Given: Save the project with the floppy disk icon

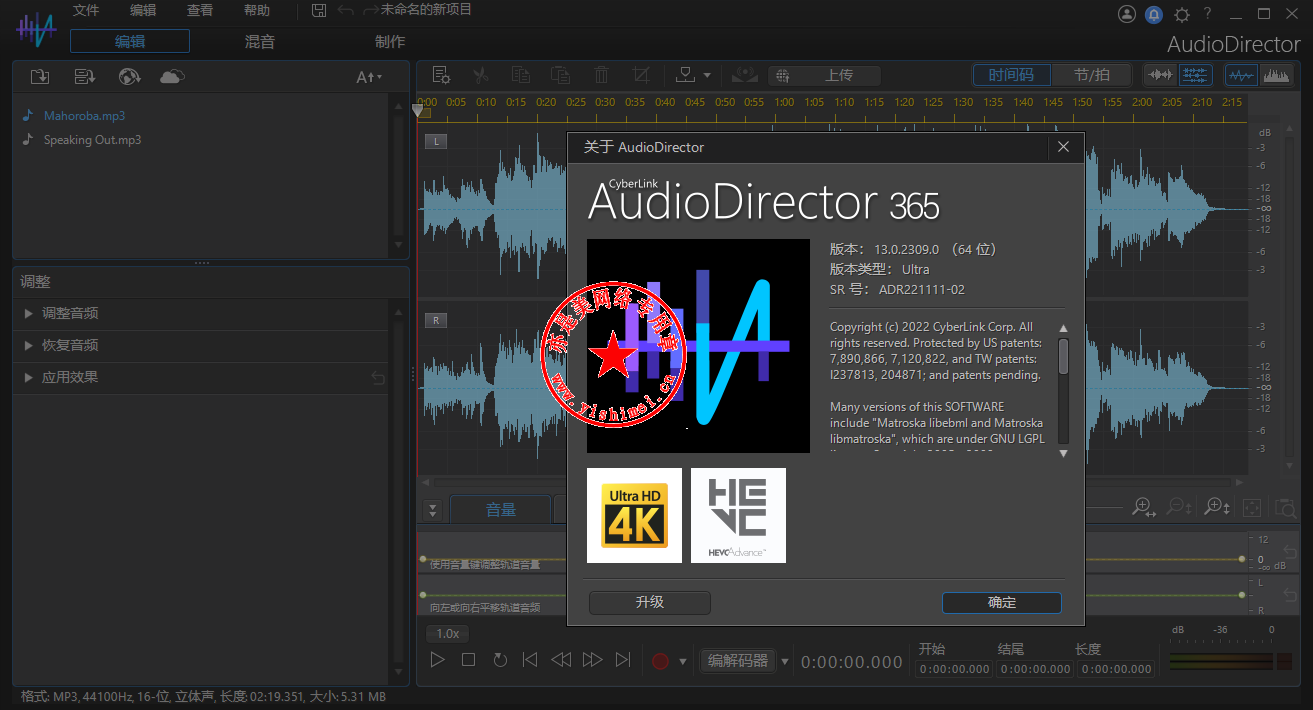Looking at the screenshot, I should tap(319, 10).
